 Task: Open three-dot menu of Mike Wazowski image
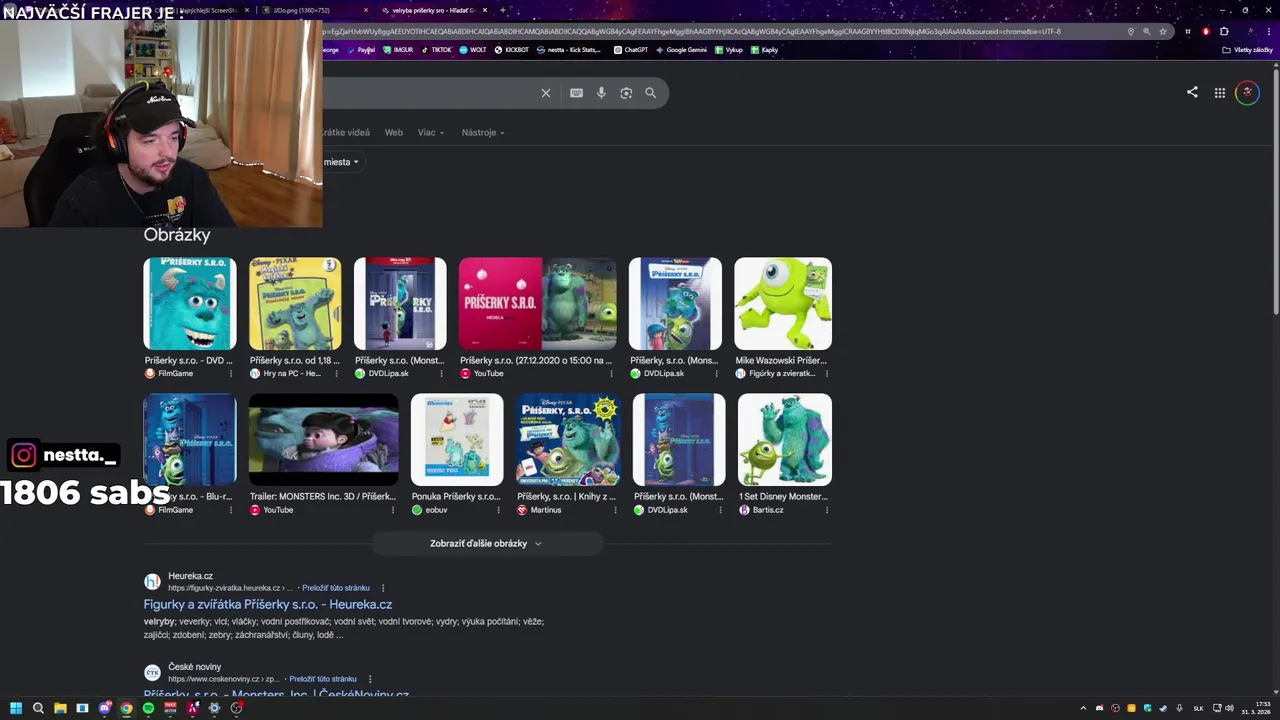click(x=827, y=374)
